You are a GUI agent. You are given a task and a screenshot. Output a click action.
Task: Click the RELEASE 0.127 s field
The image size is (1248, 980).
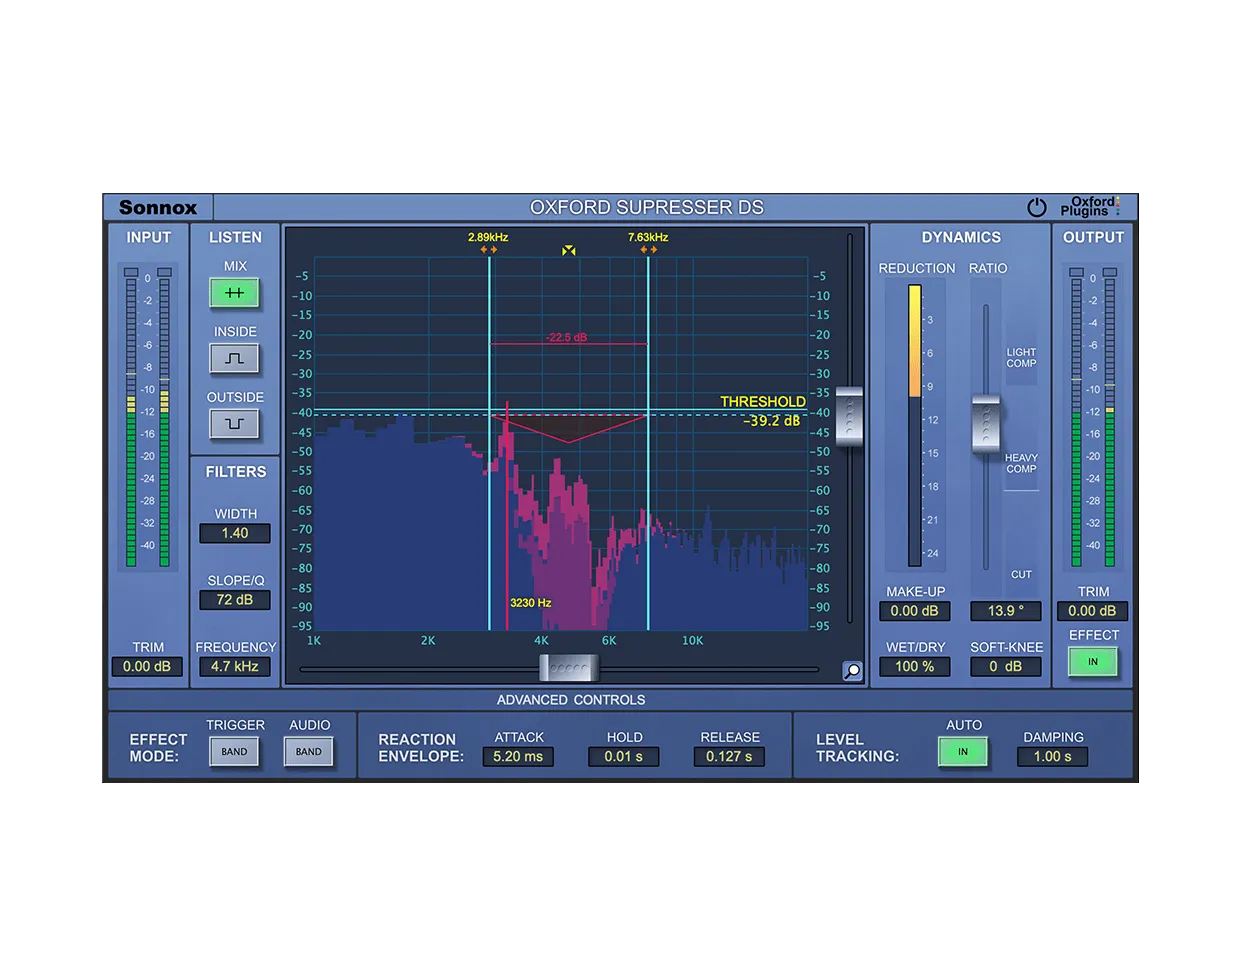click(x=730, y=757)
